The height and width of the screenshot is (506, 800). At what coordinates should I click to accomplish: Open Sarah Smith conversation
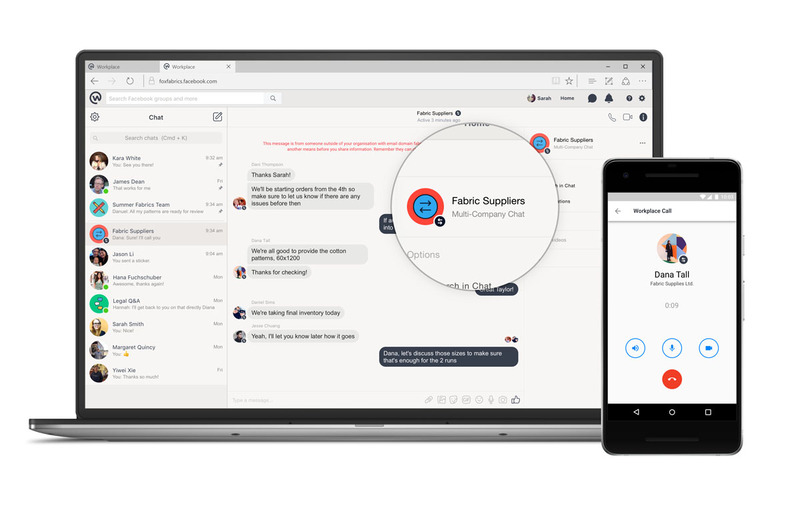click(x=156, y=327)
